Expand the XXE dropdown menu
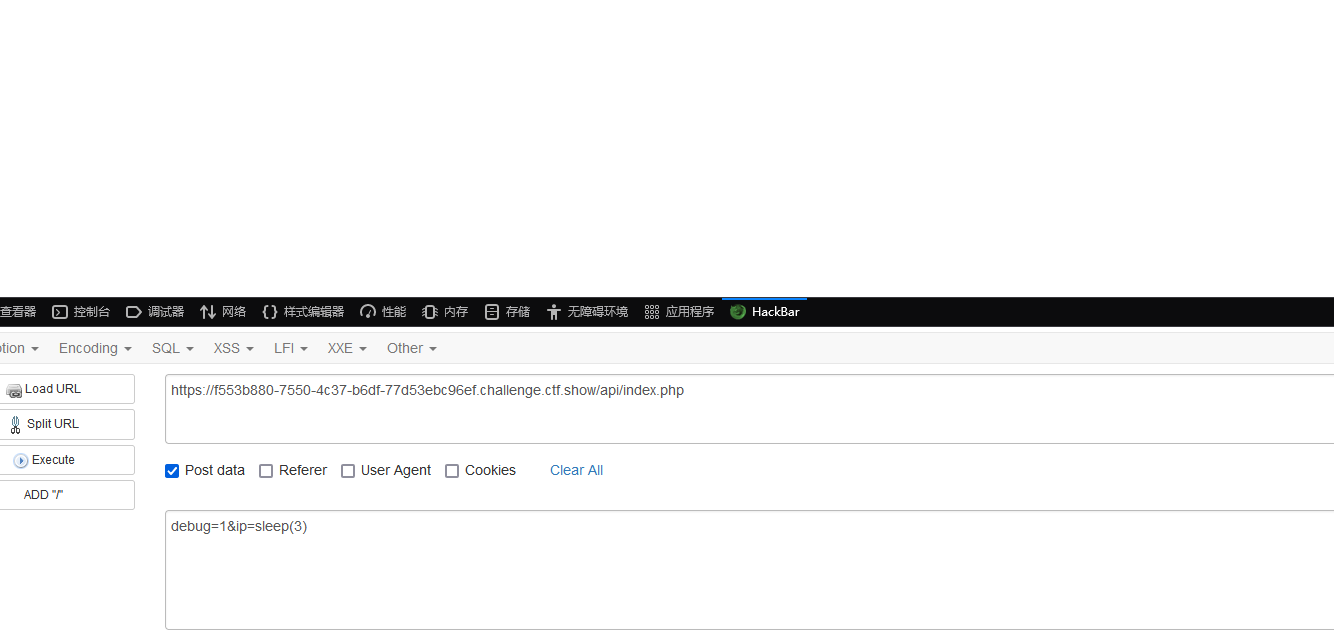The image size is (1334, 635). tap(347, 348)
